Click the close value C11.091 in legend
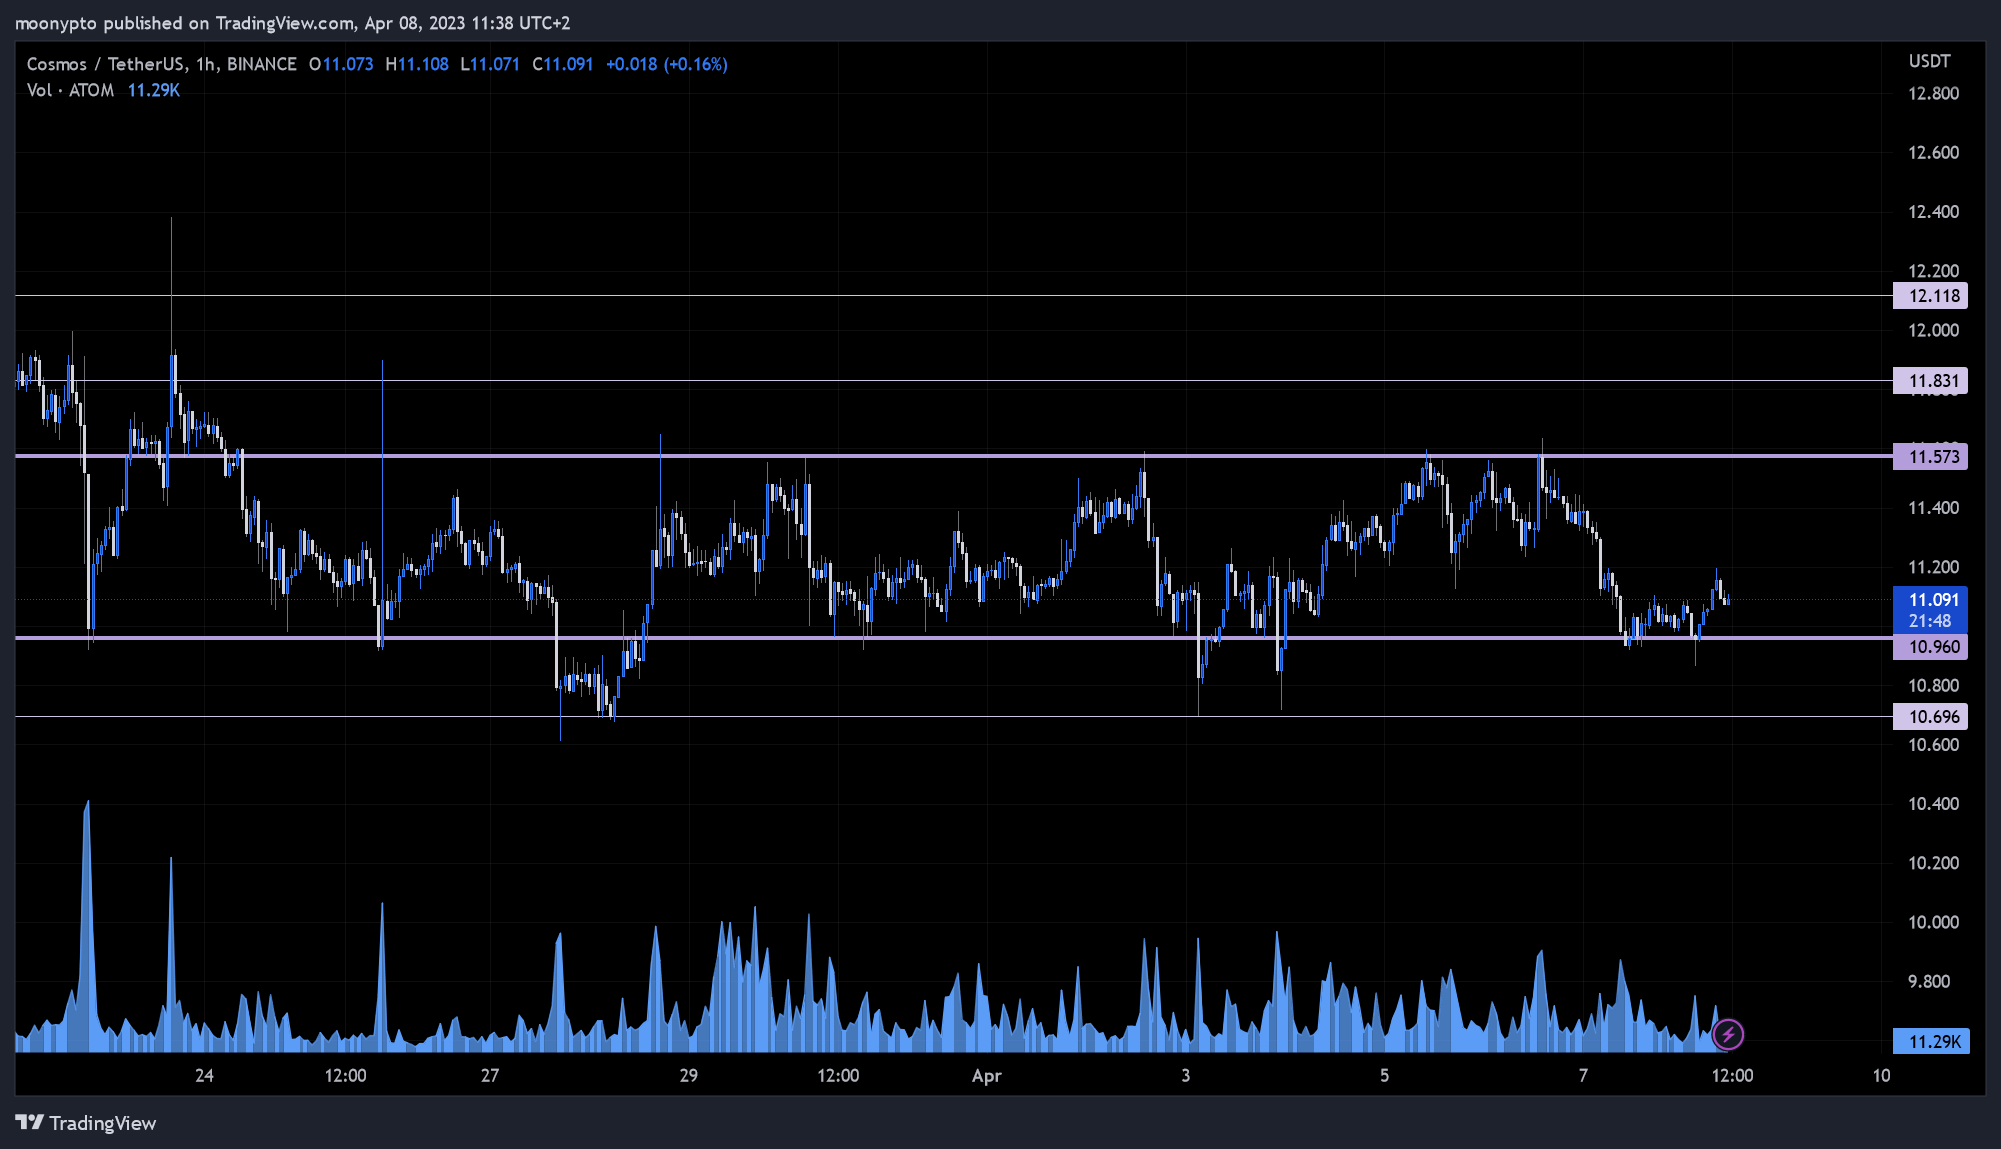This screenshot has height=1149, width=2001. 562,64
